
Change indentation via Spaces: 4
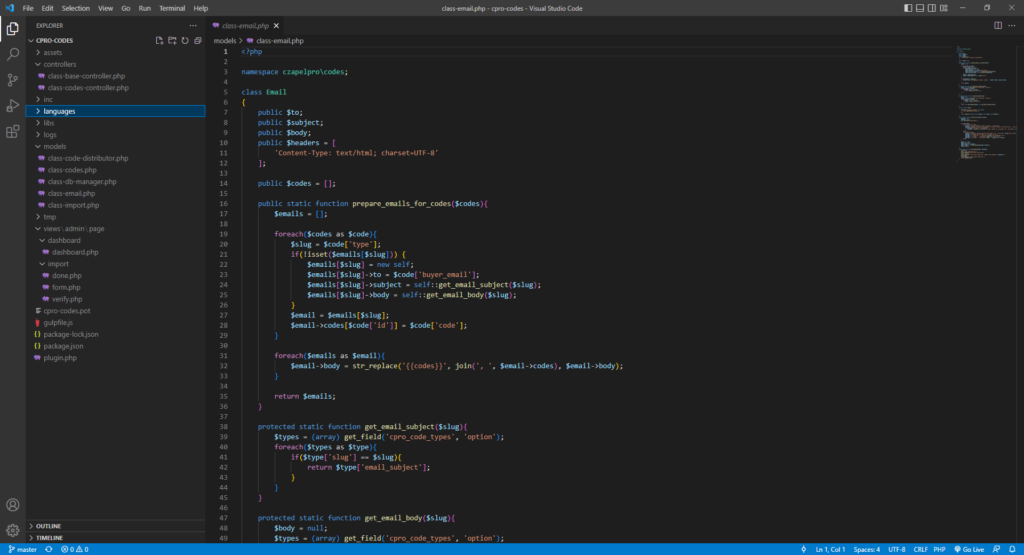[x=867, y=550]
